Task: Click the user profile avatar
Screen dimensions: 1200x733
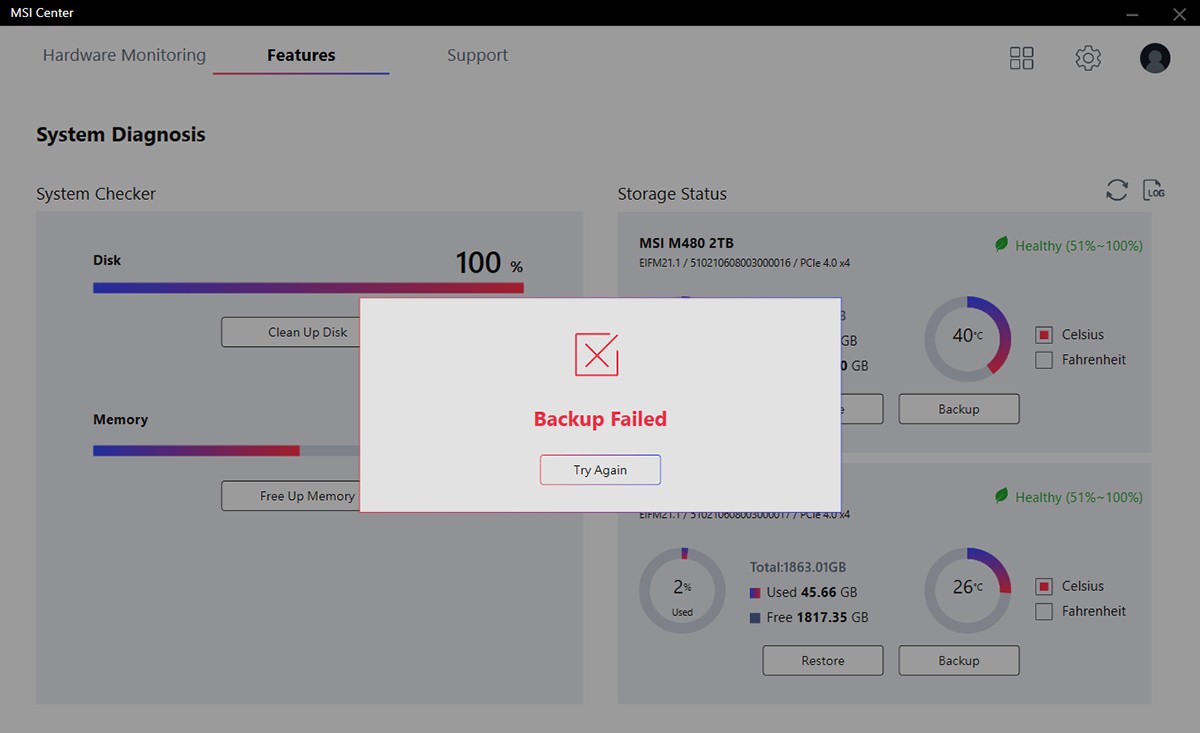Action: pyautogui.click(x=1155, y=58)
